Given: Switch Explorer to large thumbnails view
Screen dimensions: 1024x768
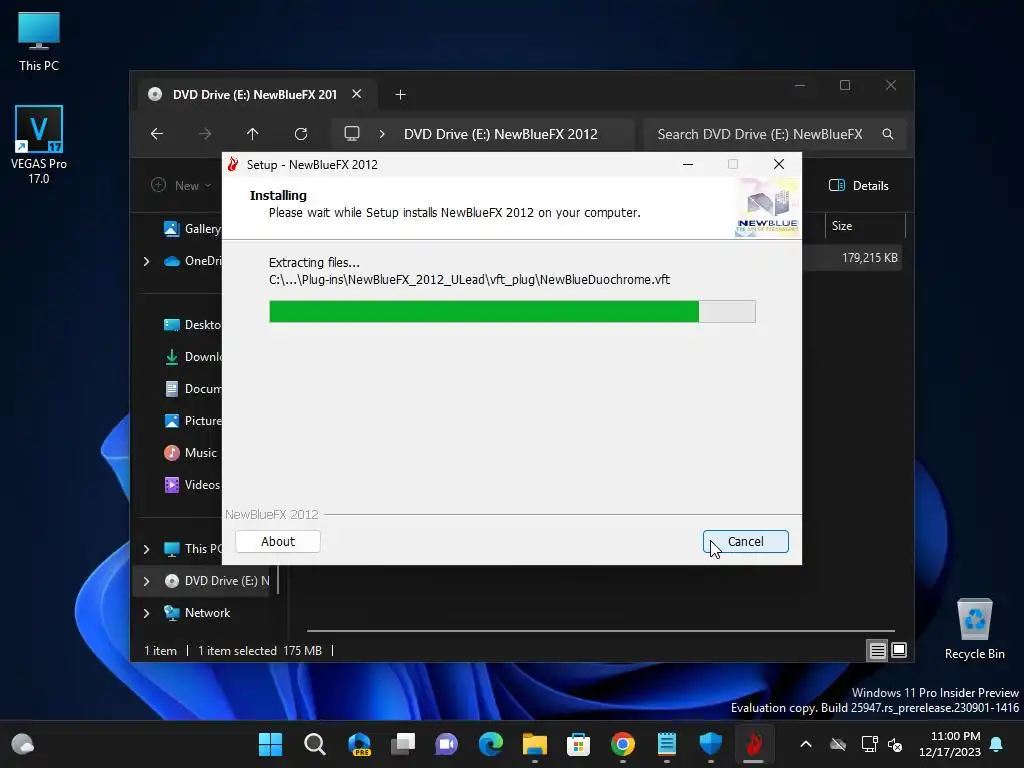Looking at the screenshot, I should (899, 650).
